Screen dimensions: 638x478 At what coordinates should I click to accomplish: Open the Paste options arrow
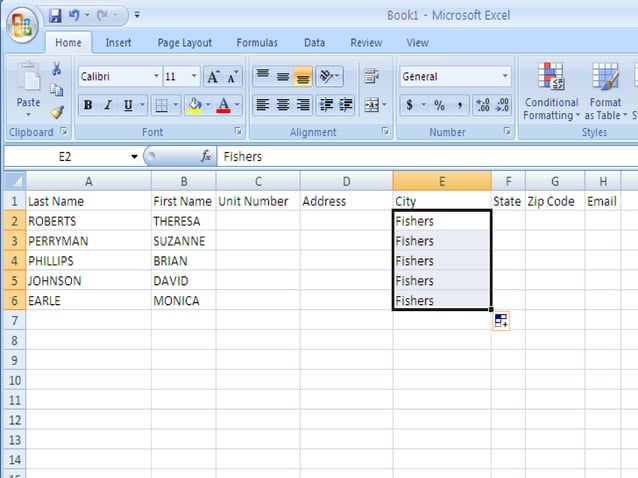click(28, 115)
